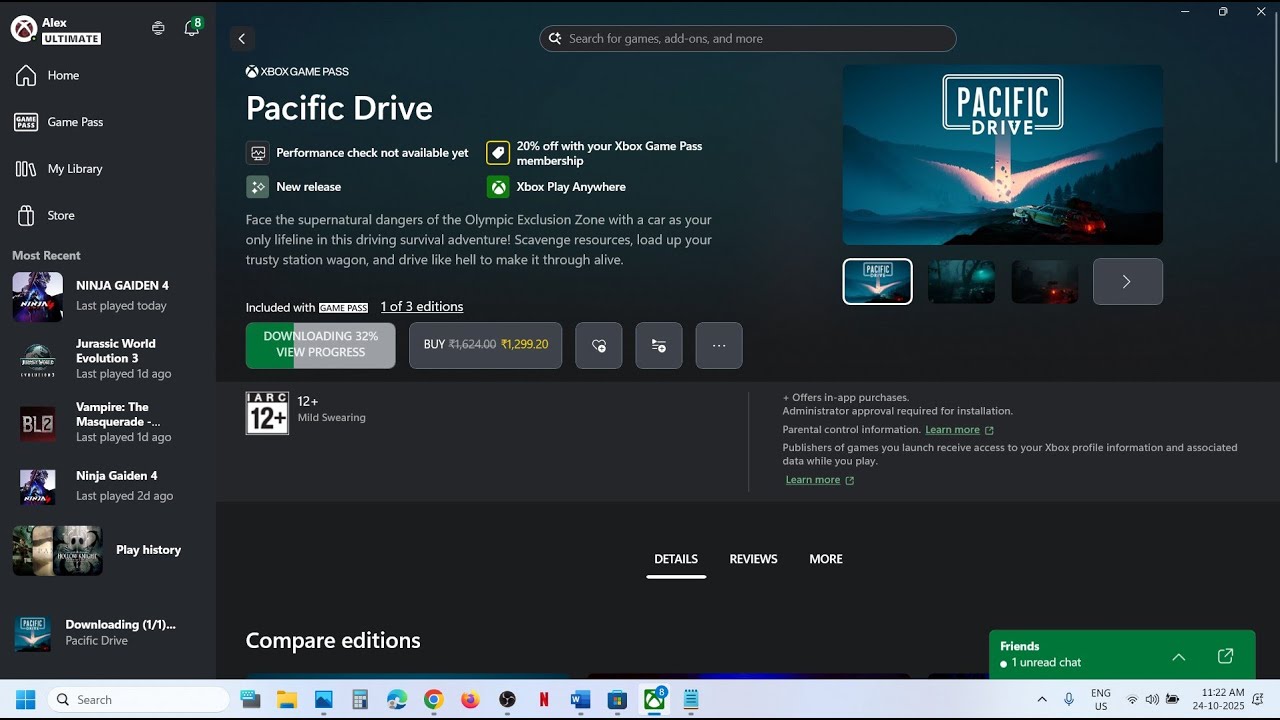Buy Pacific Drive for ₹1,299.20

point(485,345)
